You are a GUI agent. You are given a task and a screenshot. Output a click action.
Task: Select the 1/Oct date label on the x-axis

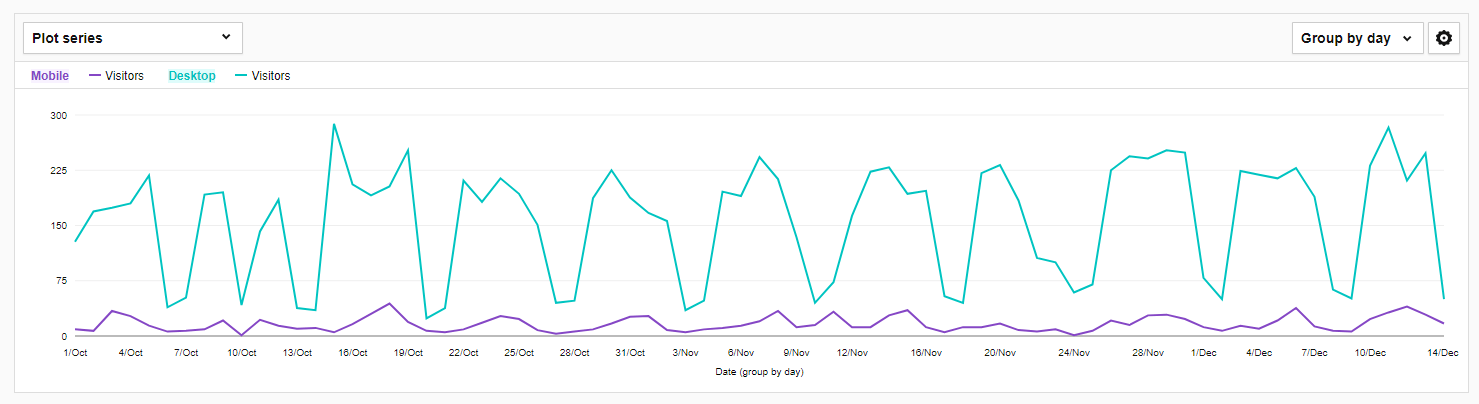click(75, 353)
